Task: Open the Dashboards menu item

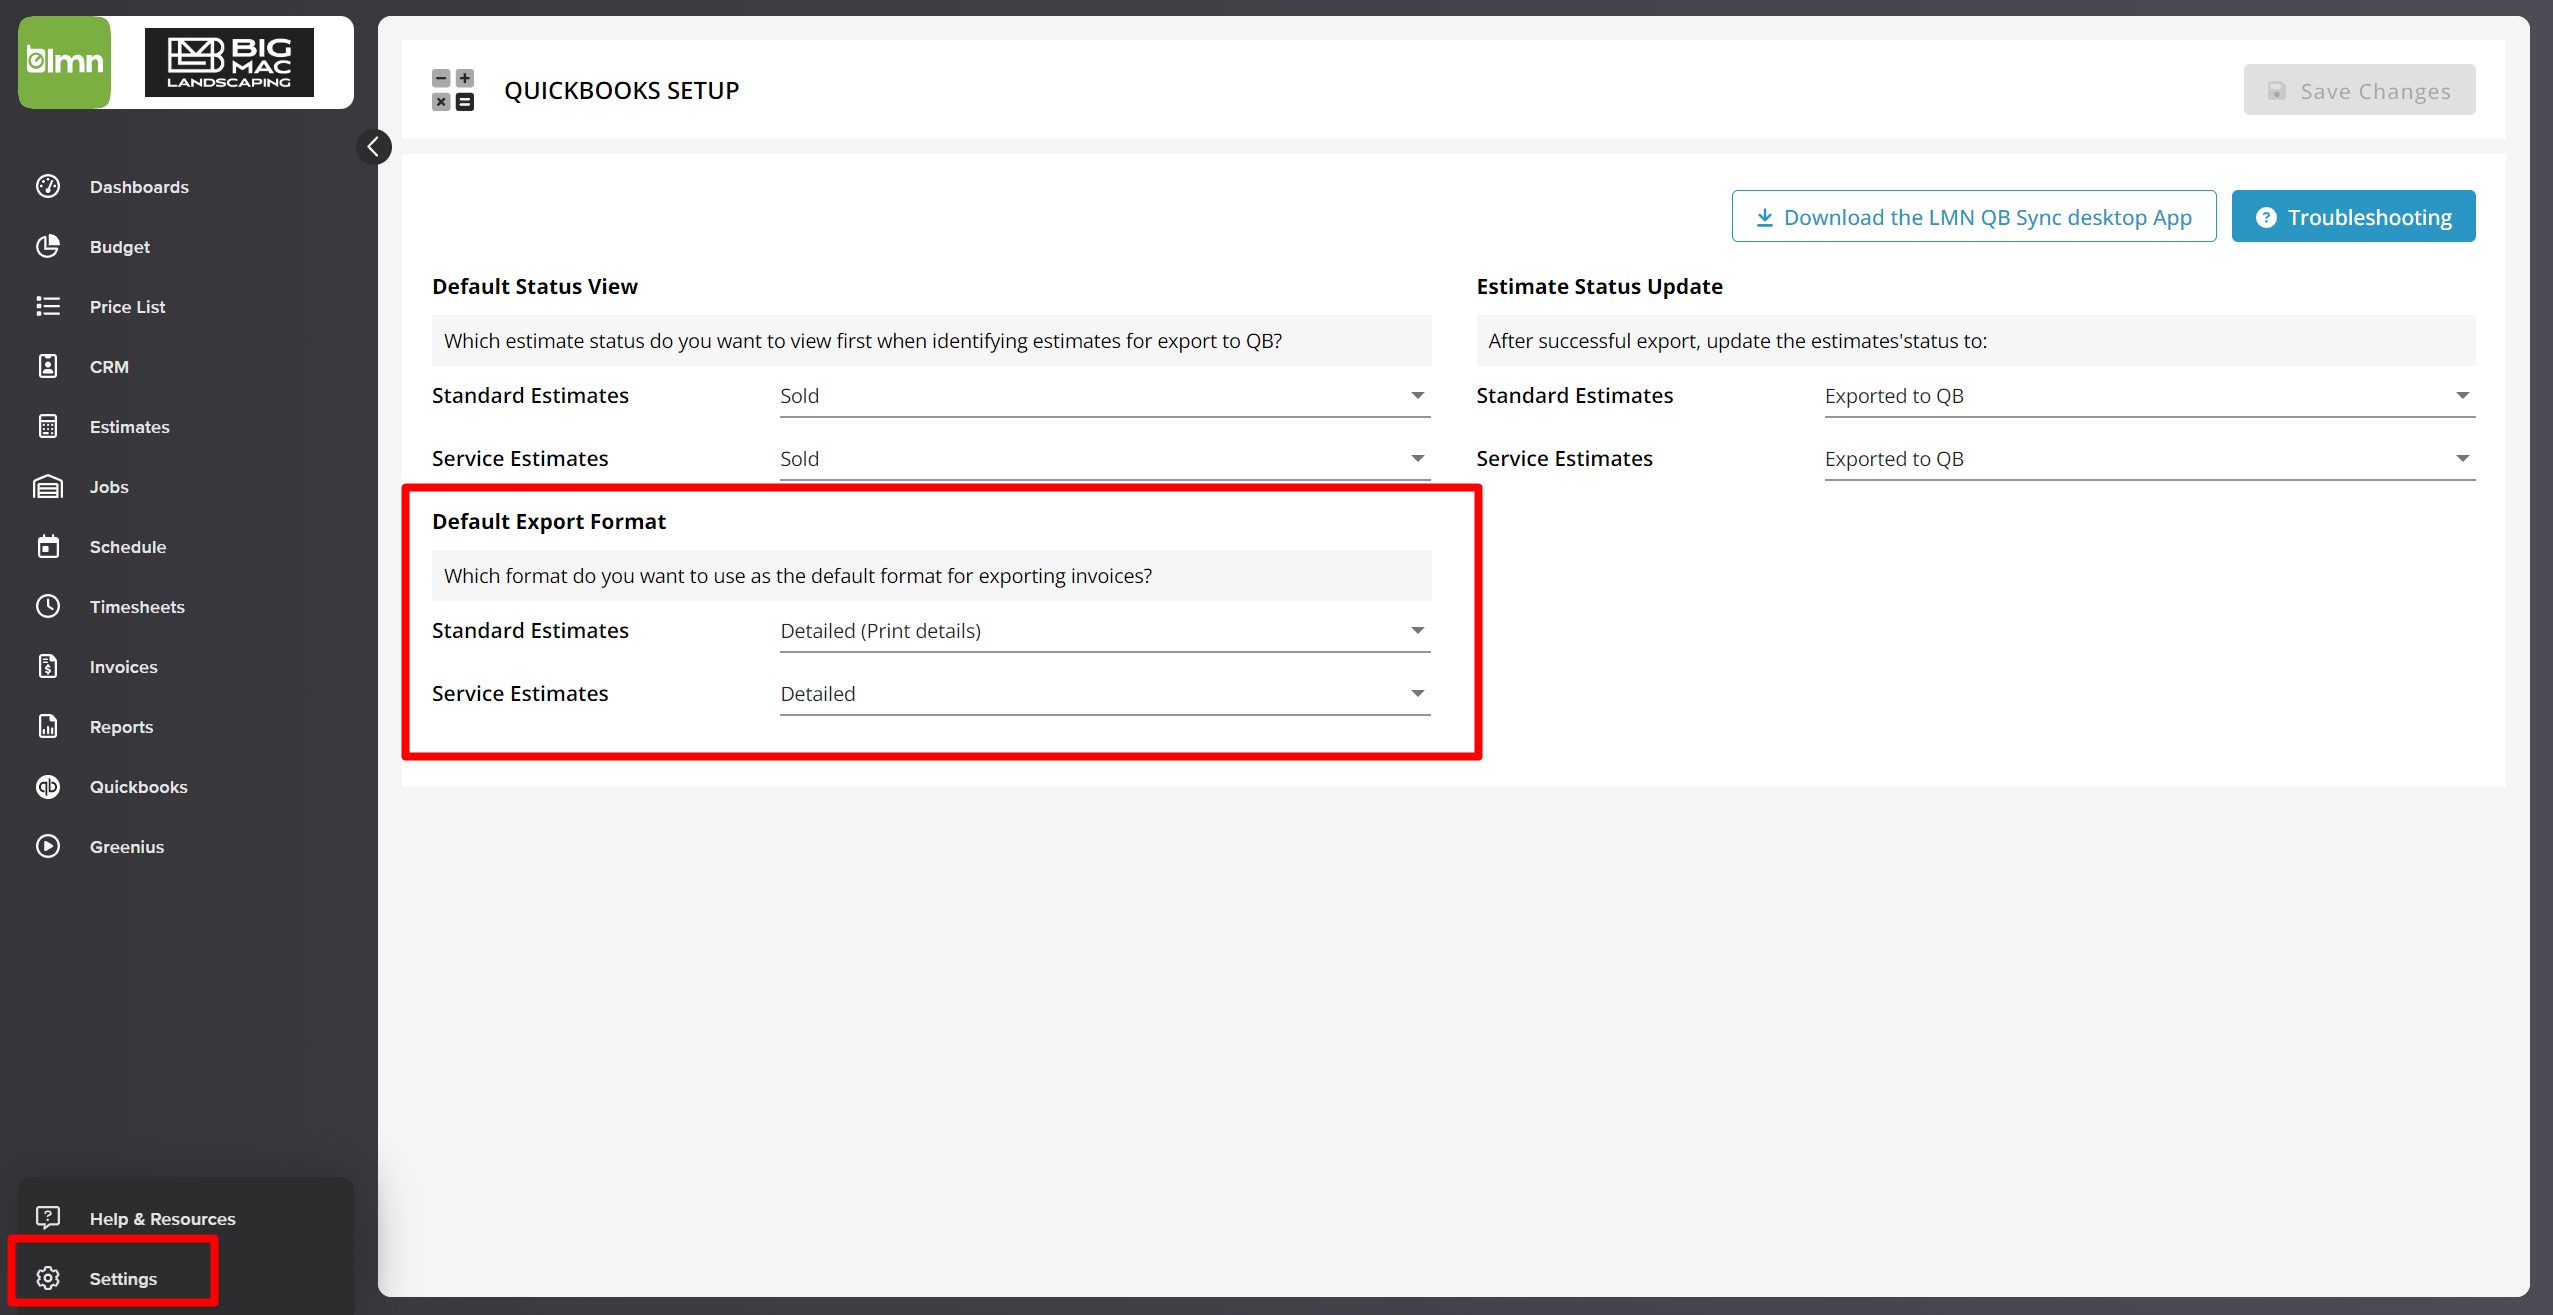Action: point(139,187)
